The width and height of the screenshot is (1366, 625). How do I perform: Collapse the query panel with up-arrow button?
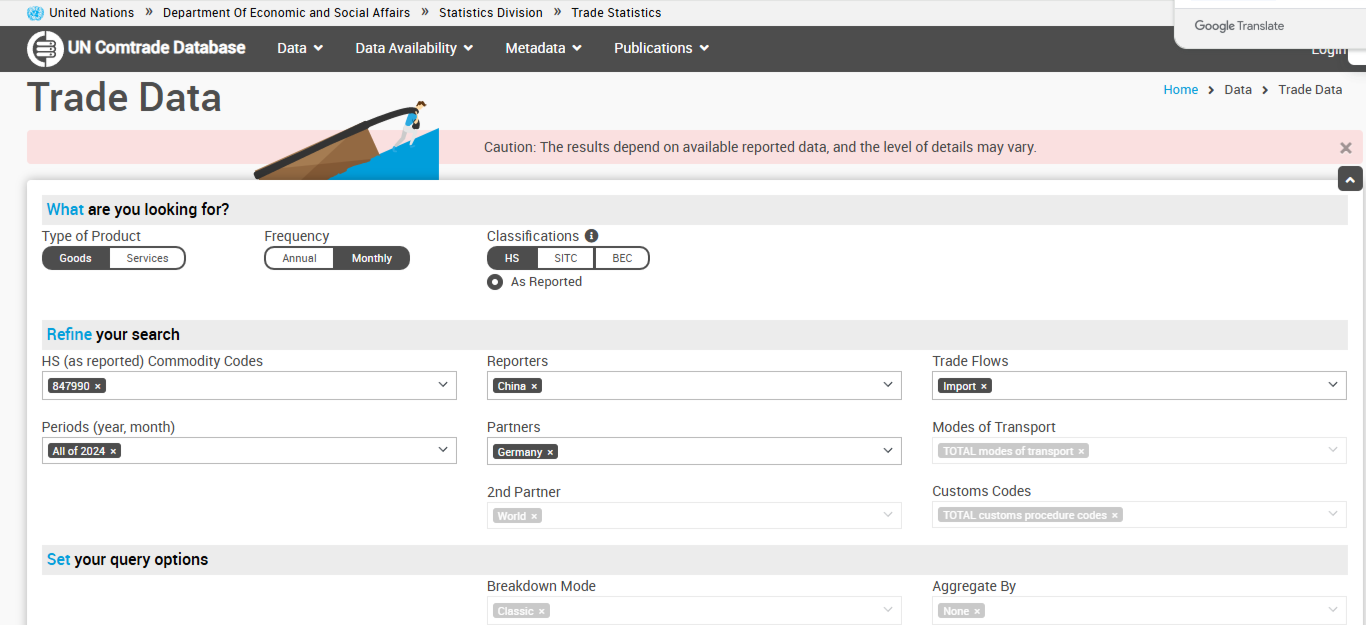tap(1350, 179)
